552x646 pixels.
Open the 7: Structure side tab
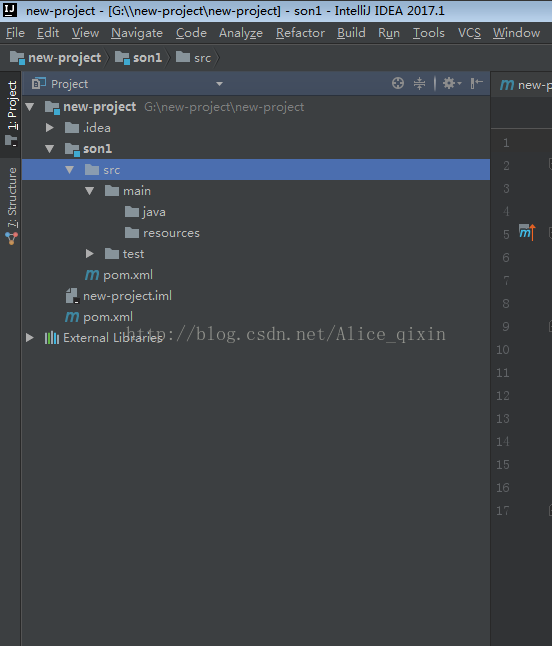point(11,206)
